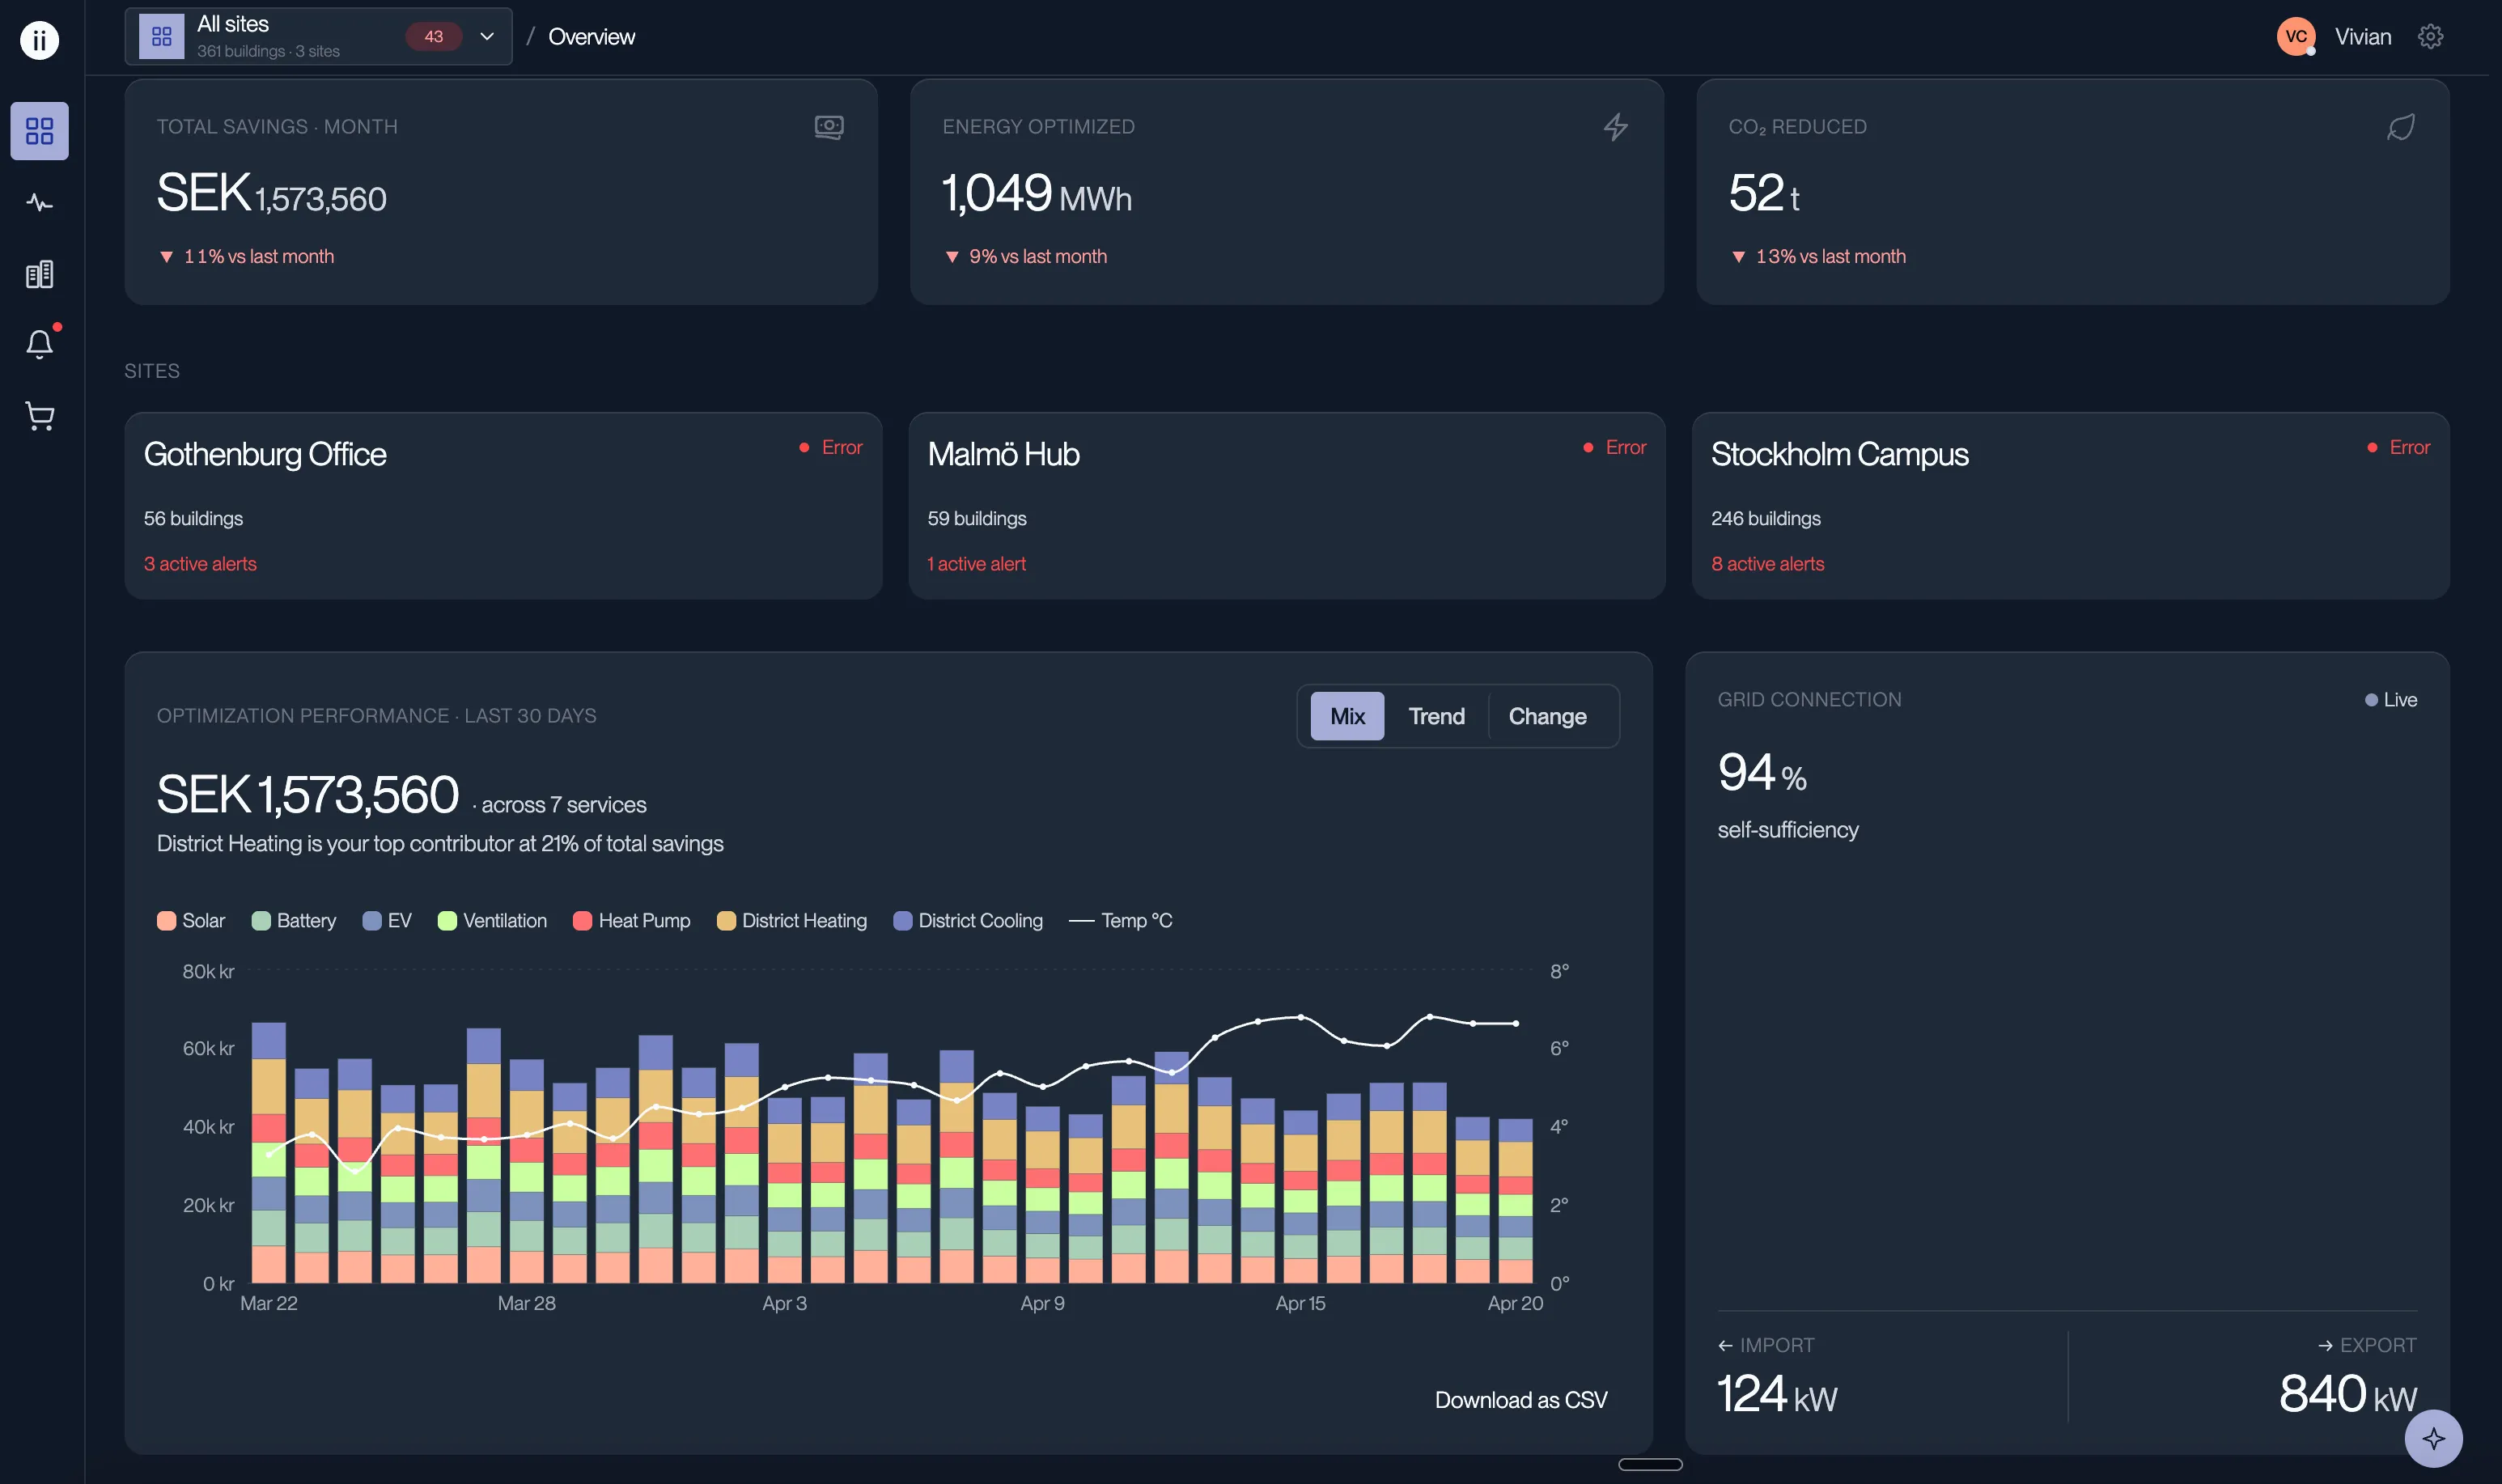Click the 1,049 MWh value

[x=1037, y=193]
